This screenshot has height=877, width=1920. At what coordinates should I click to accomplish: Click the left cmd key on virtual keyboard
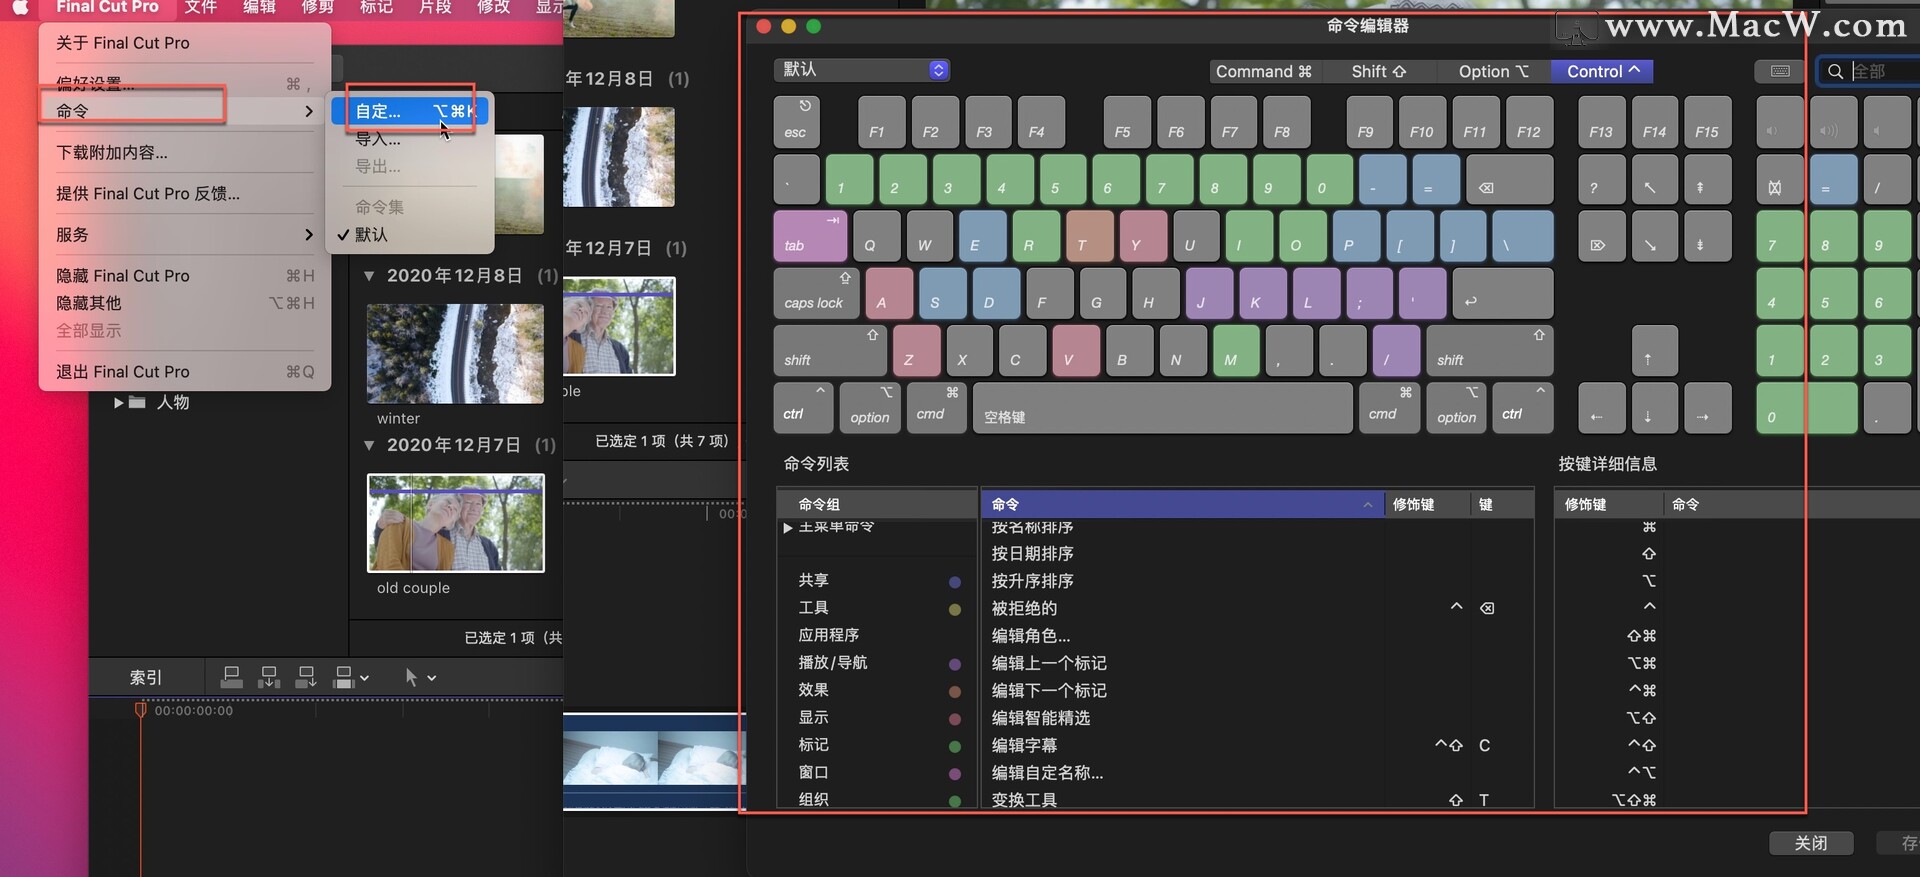pyautogui.click(x=936, y=407)
